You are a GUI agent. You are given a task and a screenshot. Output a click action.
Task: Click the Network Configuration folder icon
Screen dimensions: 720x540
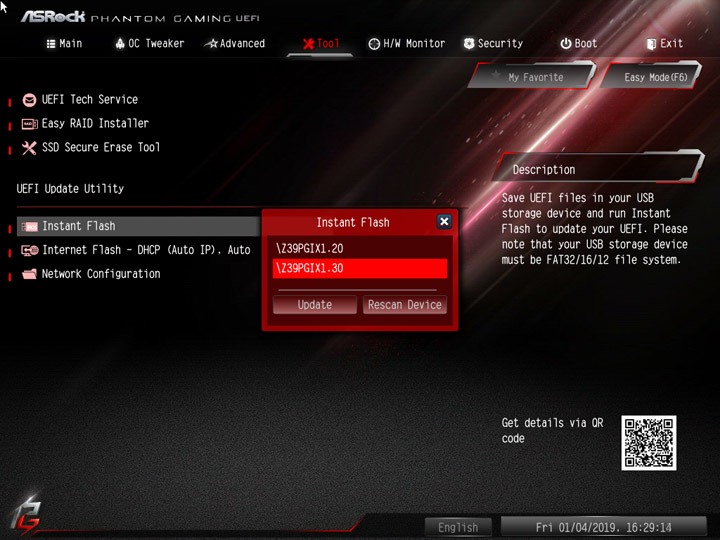click(x=29, y=274)
